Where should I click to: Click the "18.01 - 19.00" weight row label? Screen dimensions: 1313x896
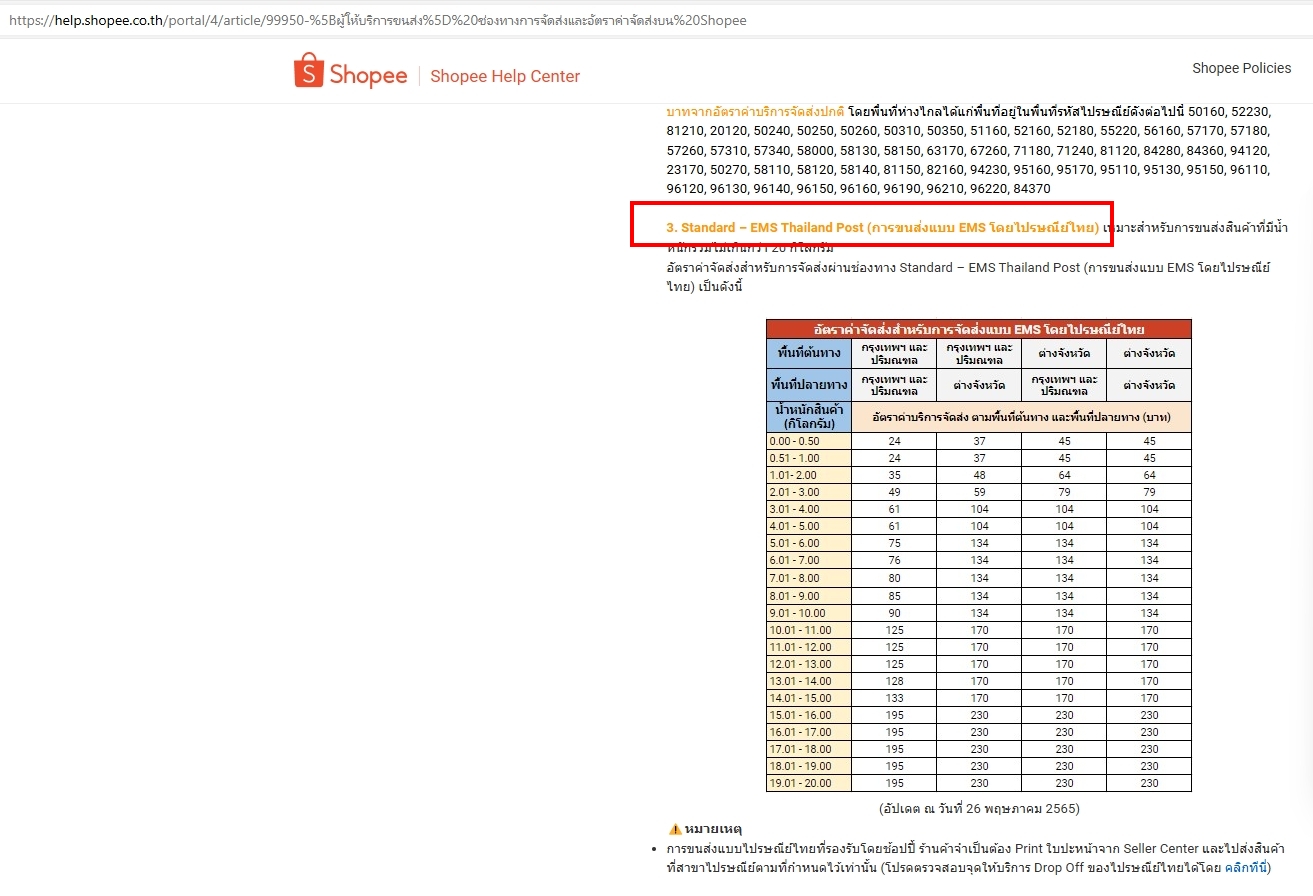pos(809,766)
